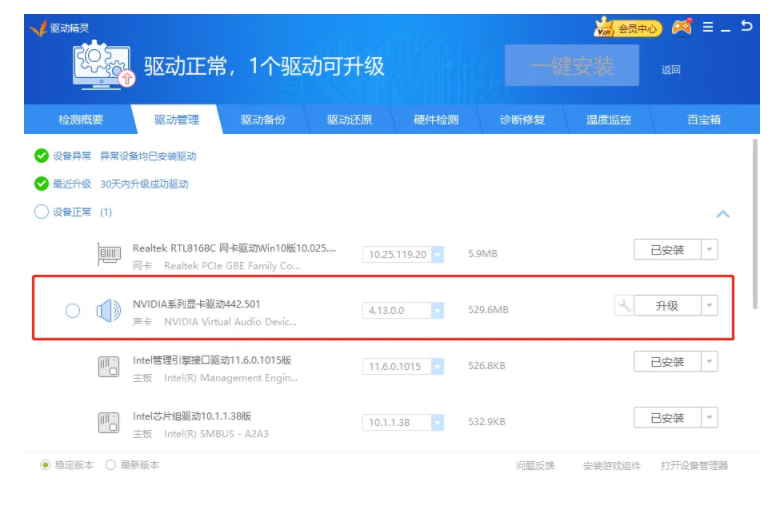
Task: Click the 532.9KB size text
Action: click(487, 422)
